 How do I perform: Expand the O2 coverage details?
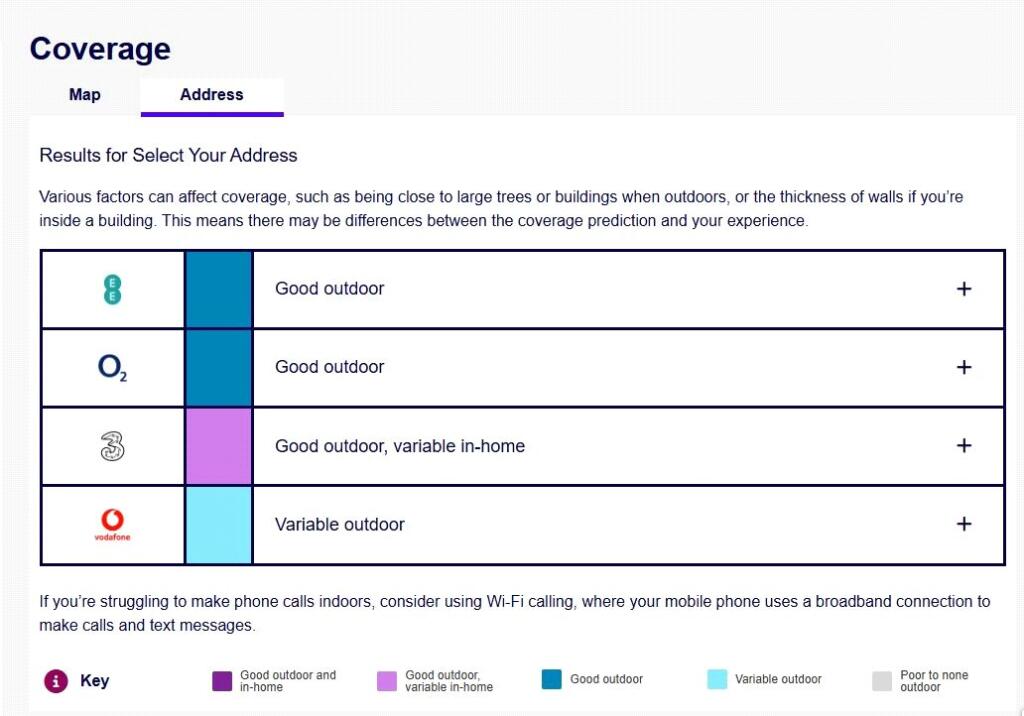pyautogui.click(x=964, y=367)
